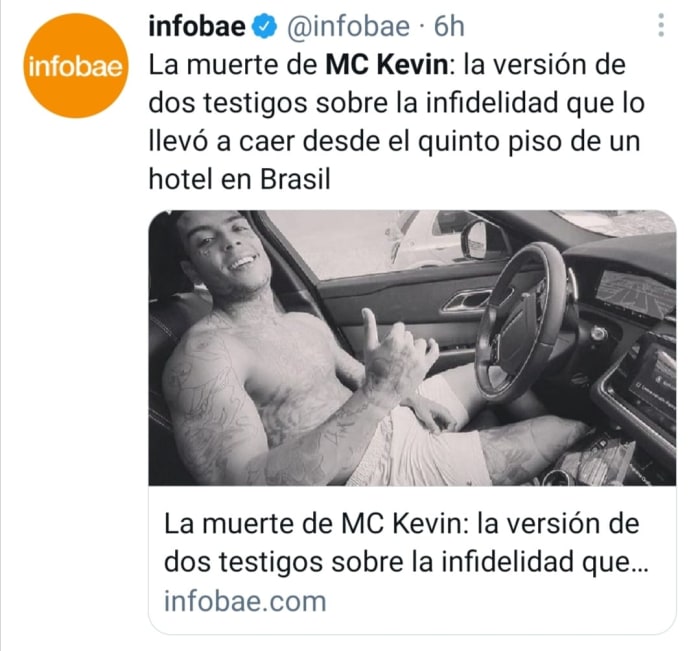Click the orange infobae logo text
Image resolution: width=700 pixels, height=651 pixels.
75,67
